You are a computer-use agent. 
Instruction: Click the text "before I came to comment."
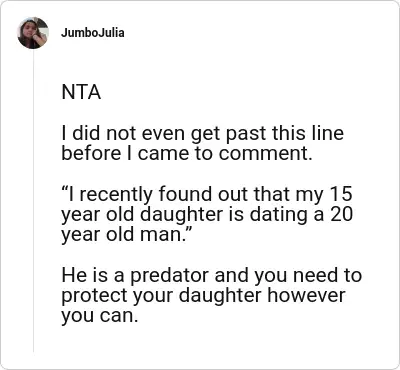(x=187, y=153)
